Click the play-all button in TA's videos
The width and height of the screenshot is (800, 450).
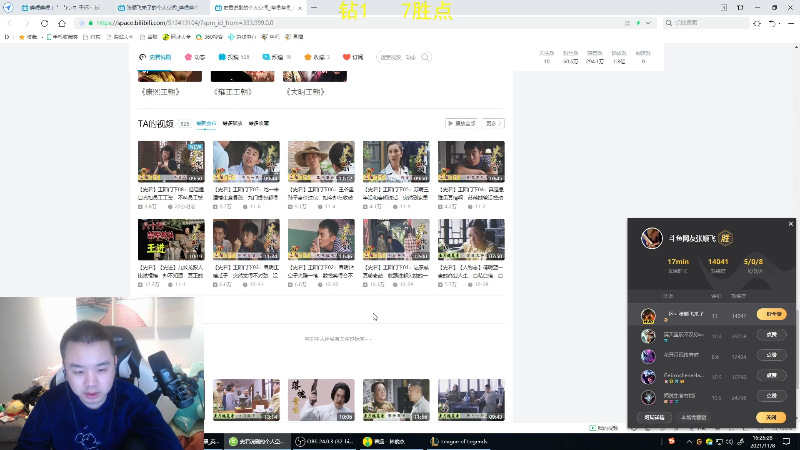(462, 123)
